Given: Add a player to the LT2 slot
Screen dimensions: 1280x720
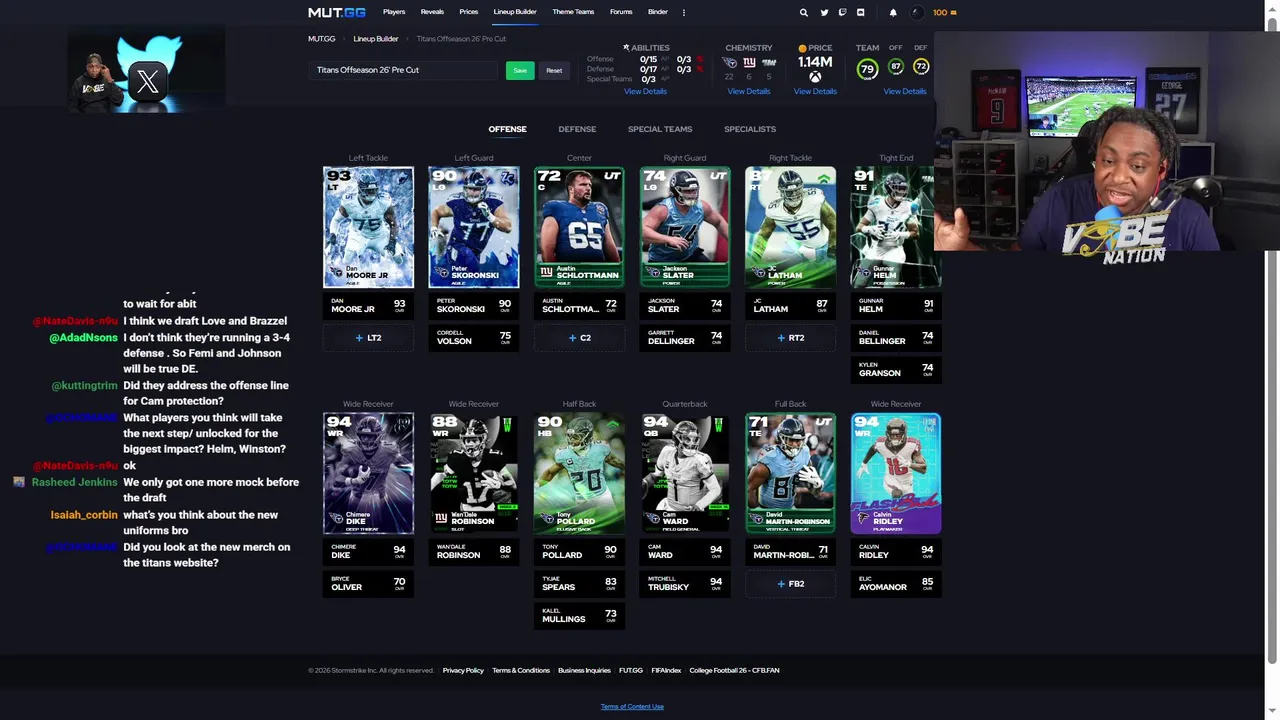Looking at the screenshot, I should 368,338.
